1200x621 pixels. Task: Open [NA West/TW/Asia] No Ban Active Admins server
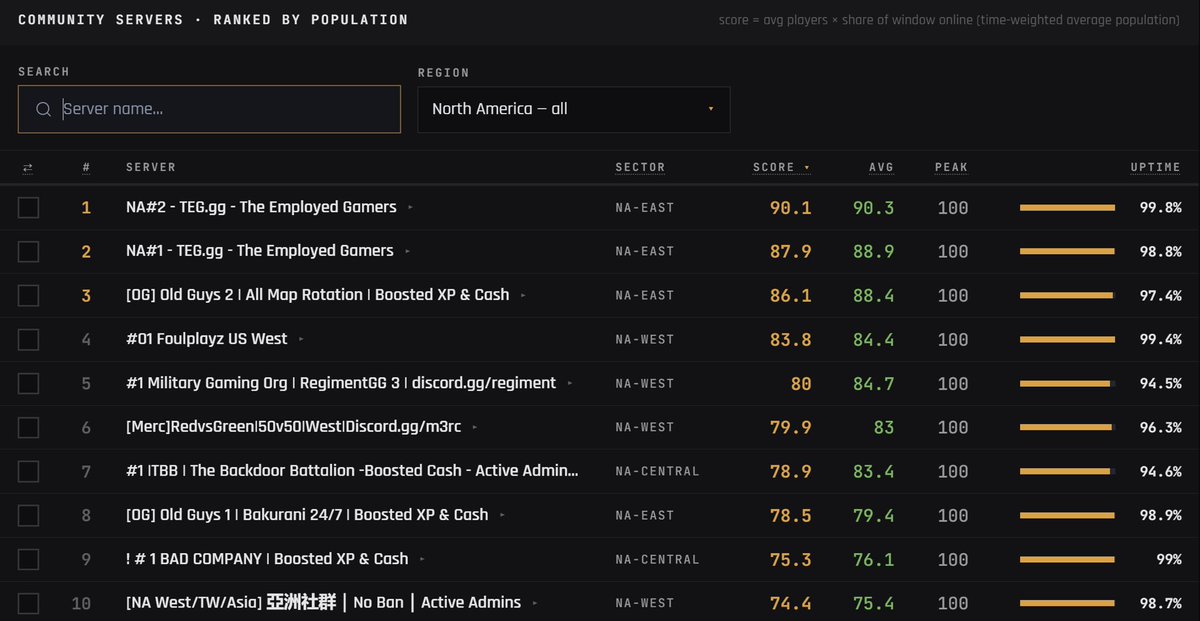[323, 603]
